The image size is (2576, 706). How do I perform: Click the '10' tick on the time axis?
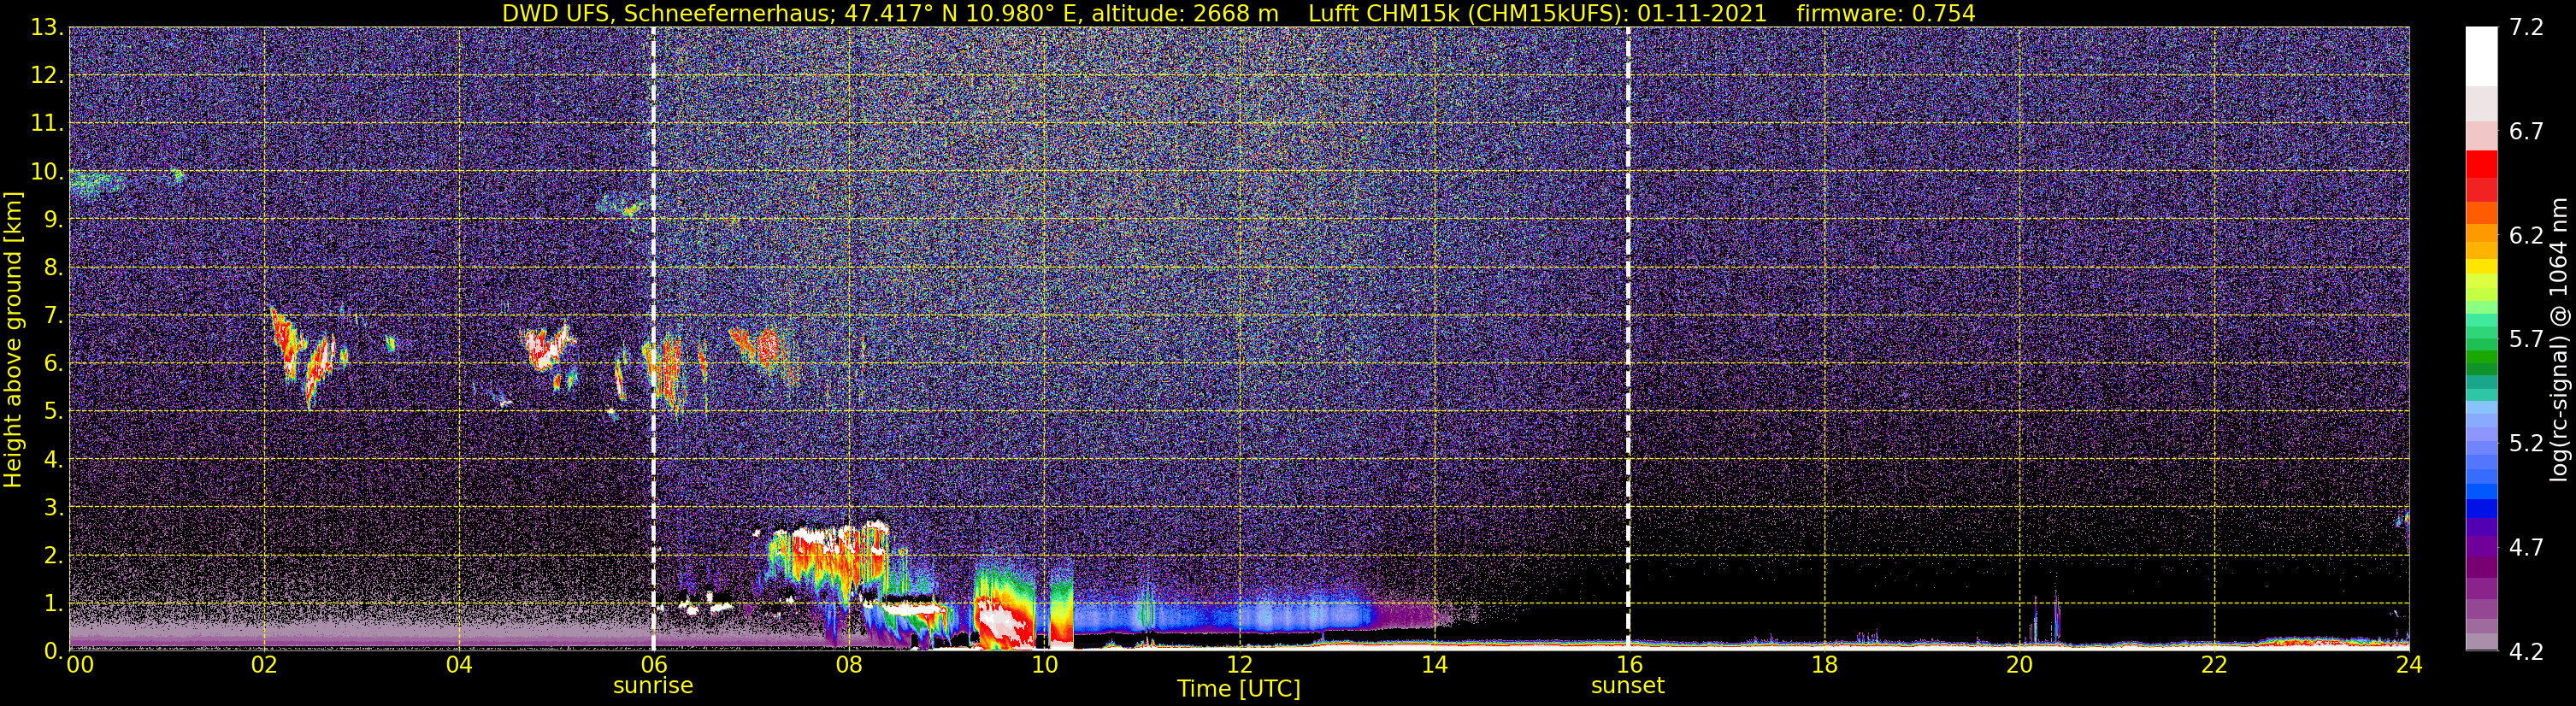(1044, 665)
